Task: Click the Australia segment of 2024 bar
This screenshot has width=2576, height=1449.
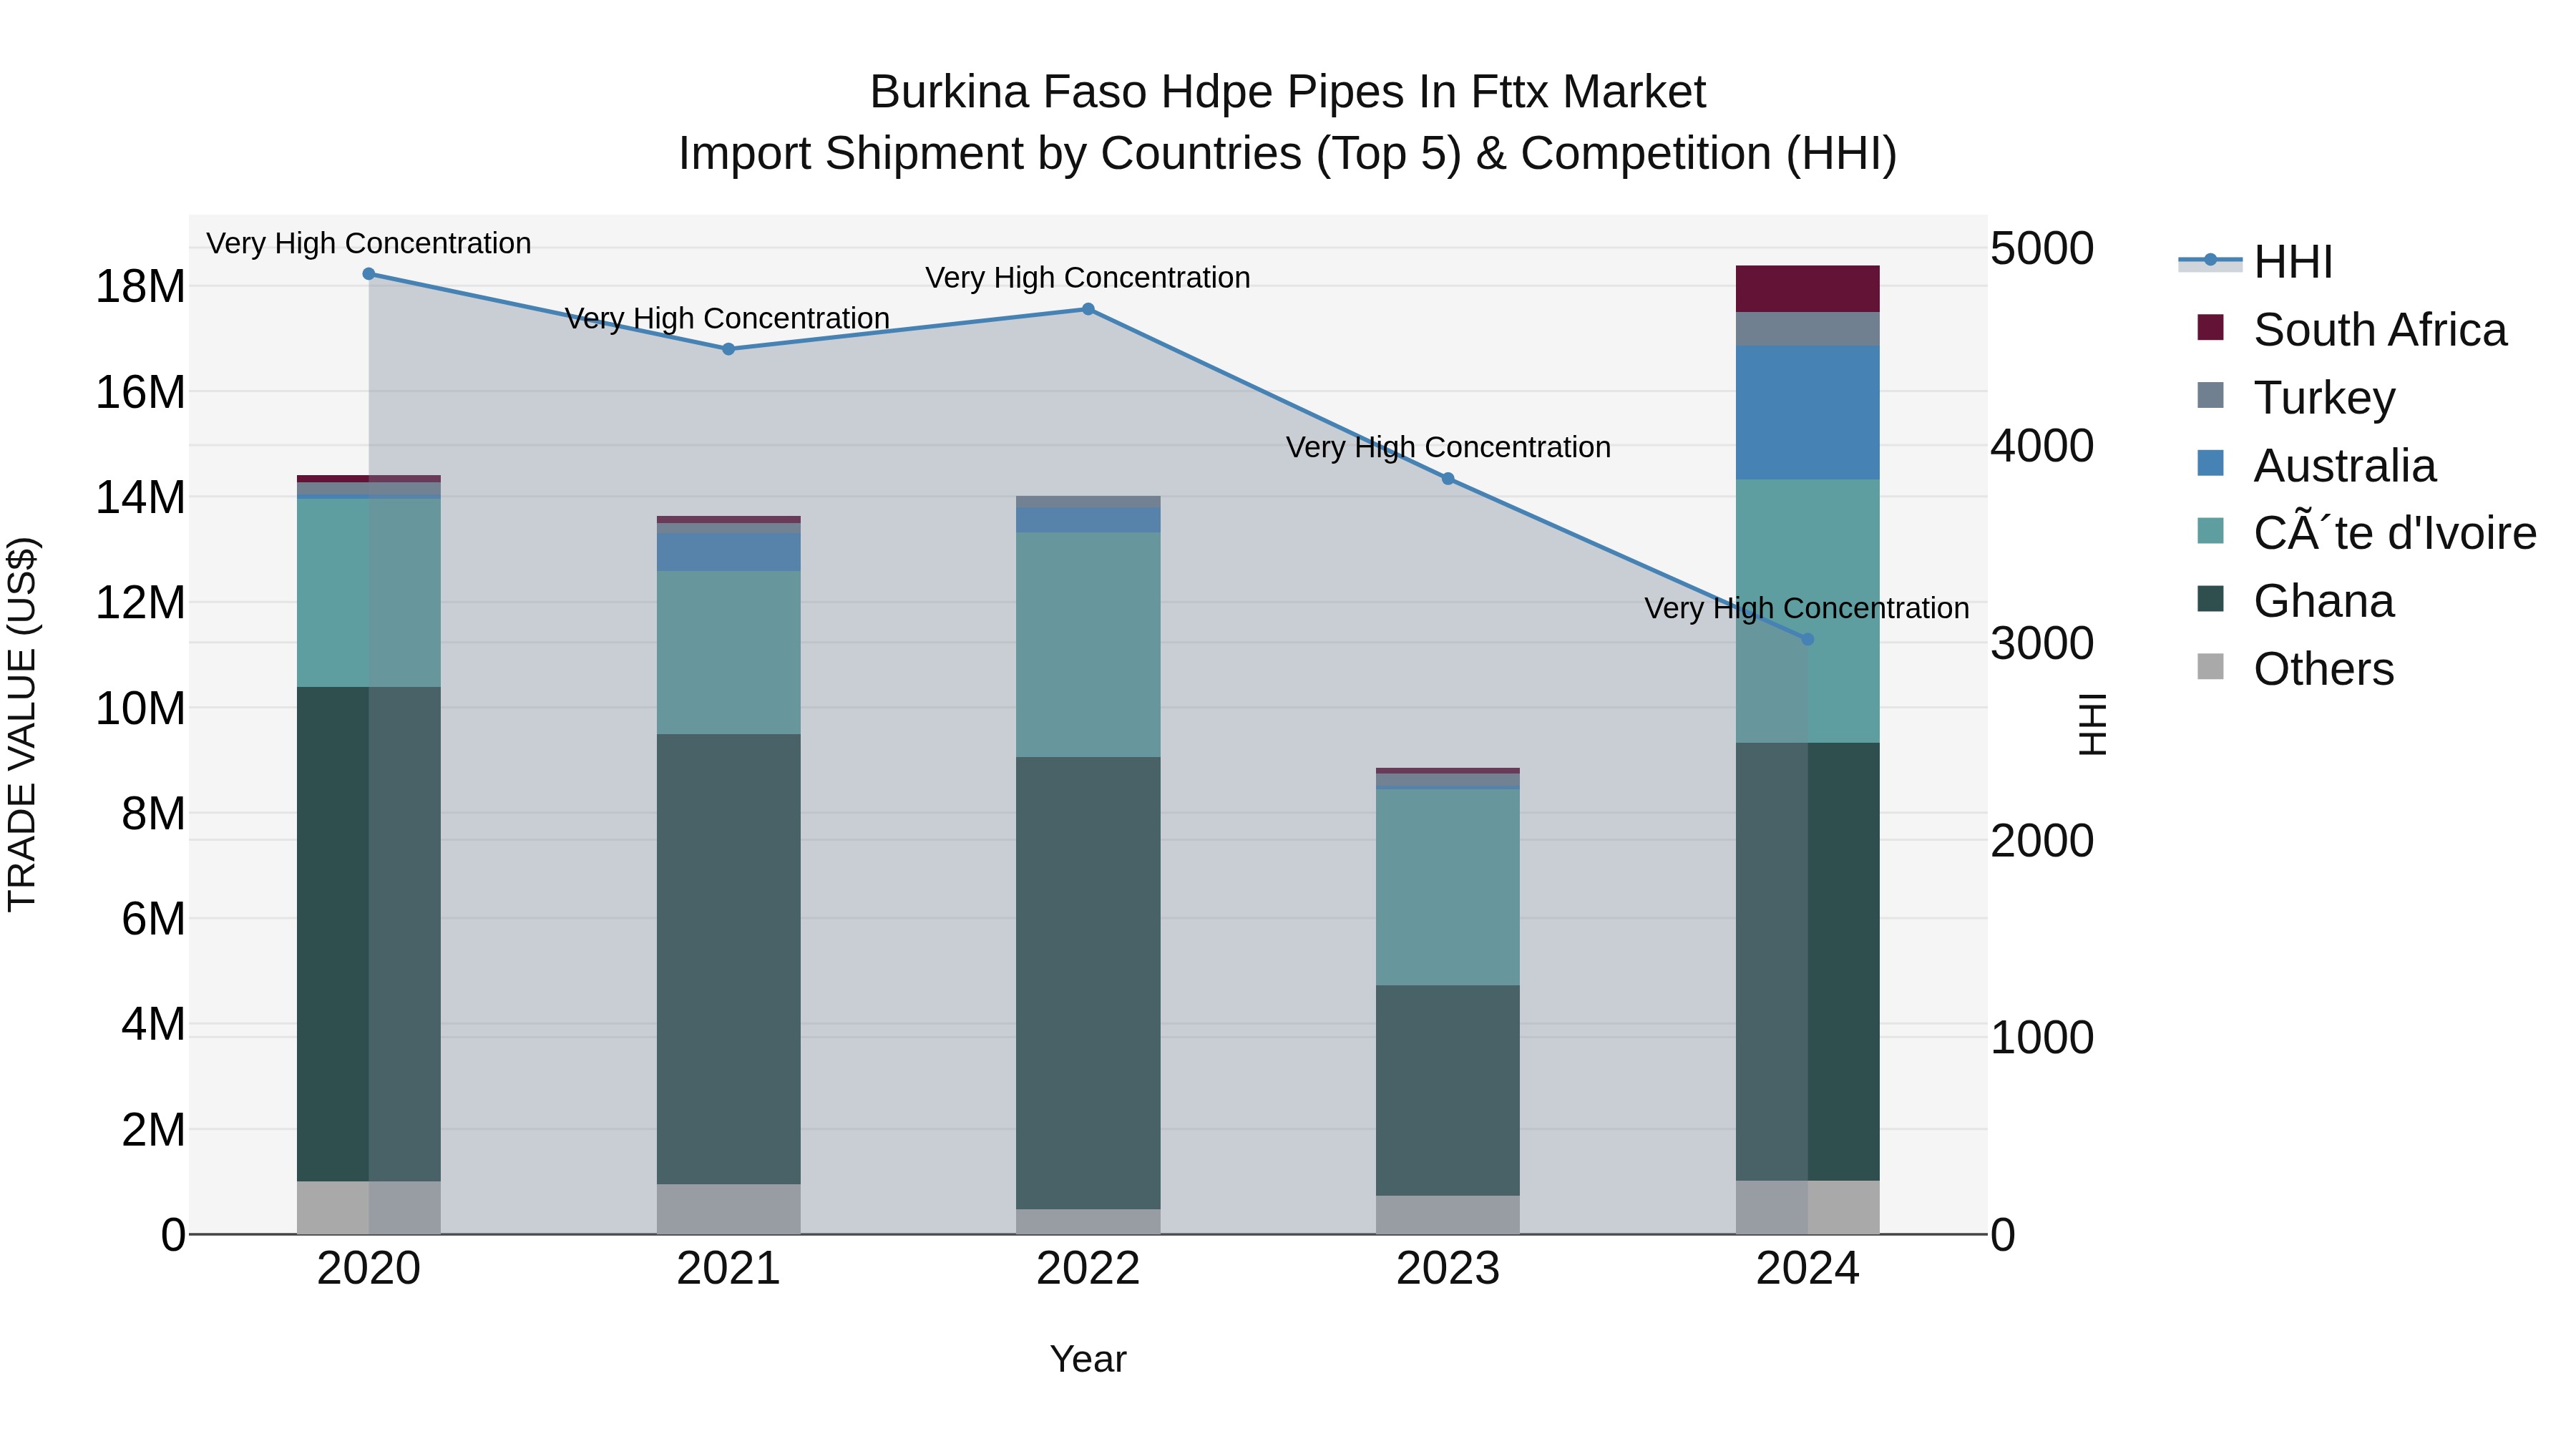Action: click(x=1807, y=413)
